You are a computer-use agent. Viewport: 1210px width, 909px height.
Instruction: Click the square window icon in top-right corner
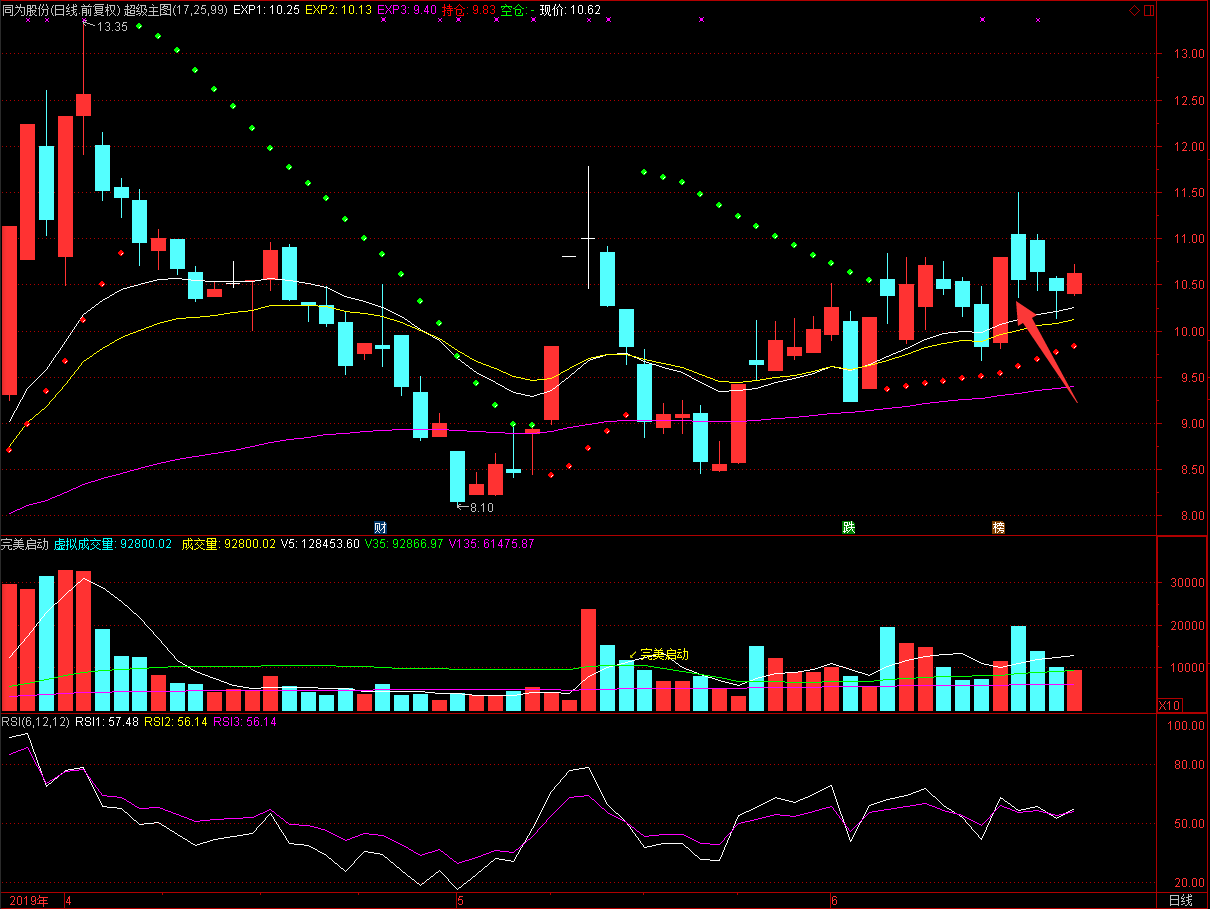click(x=1147, y=10)
